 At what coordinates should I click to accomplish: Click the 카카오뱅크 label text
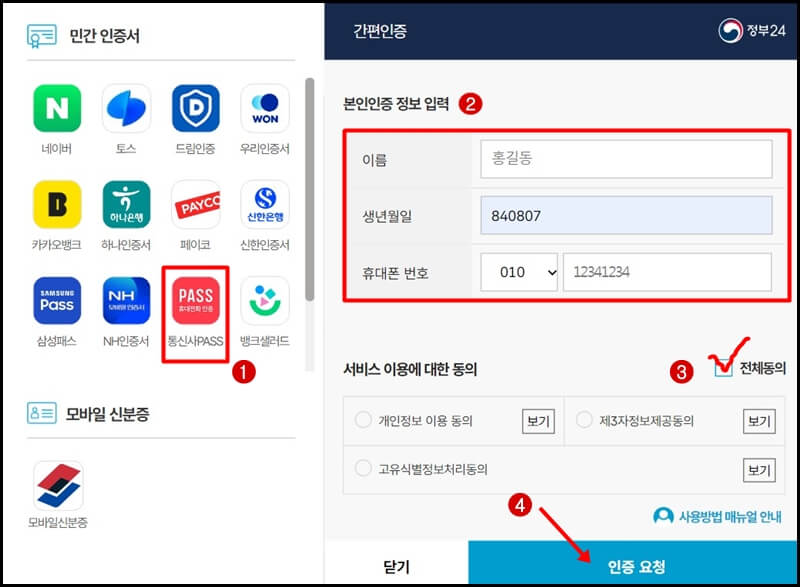57,245
